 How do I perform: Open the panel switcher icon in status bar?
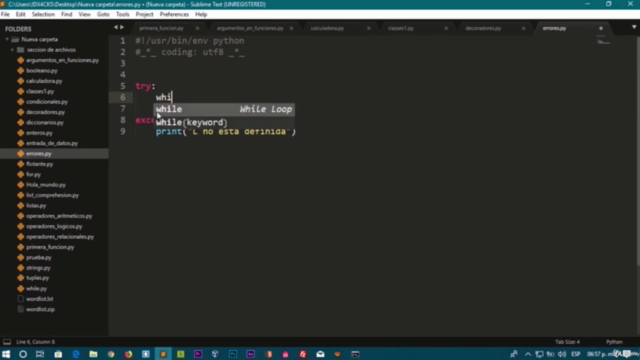point(7,342)
